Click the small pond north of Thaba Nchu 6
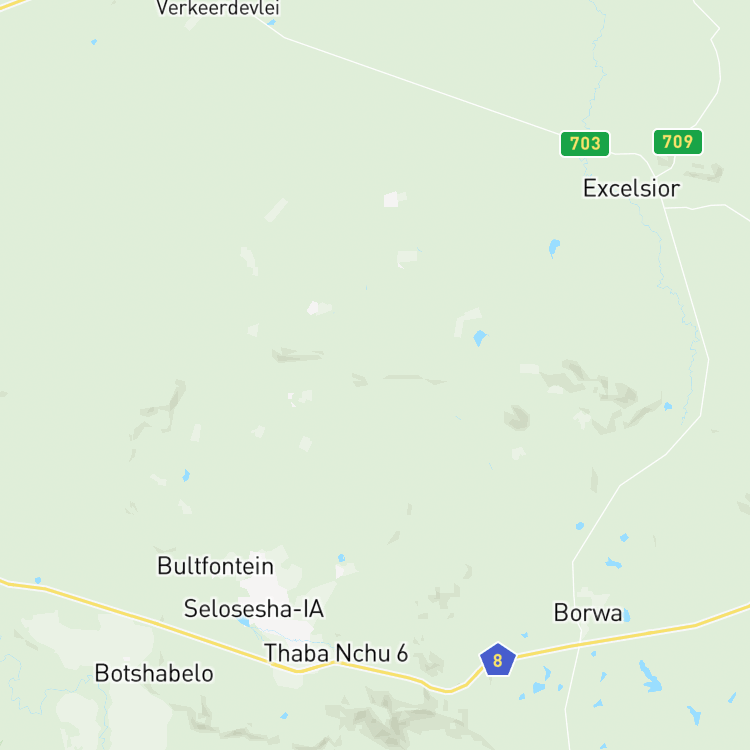Viewport: 750px width, 750px height. pos(342,558)
